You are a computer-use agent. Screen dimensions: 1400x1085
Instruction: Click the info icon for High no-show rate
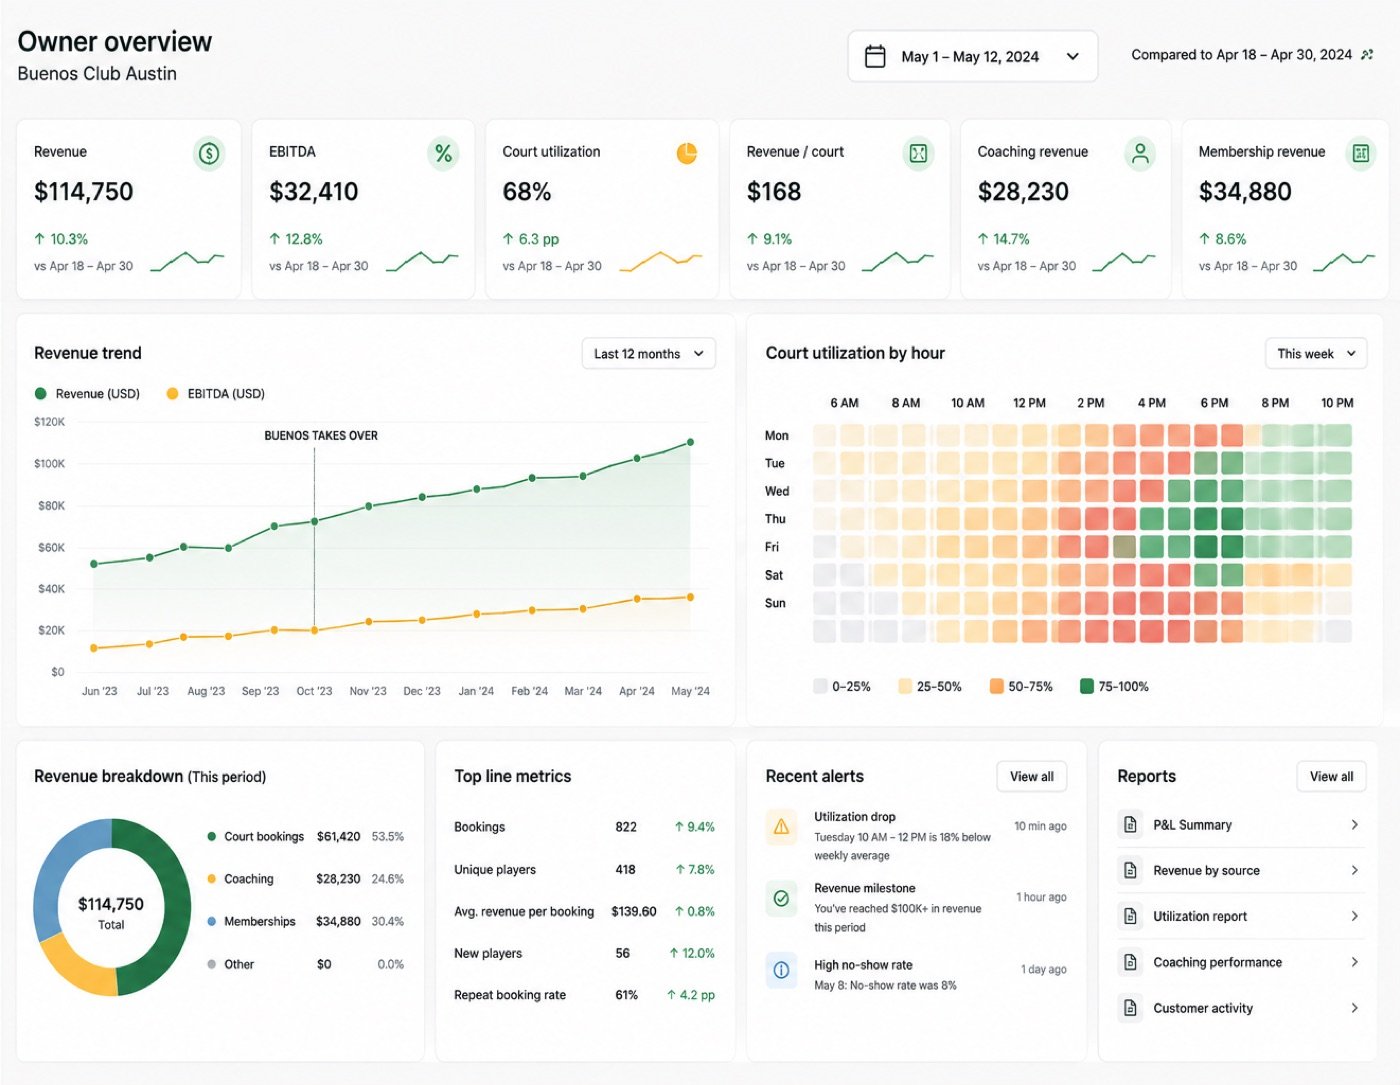[x=781, y=970]
